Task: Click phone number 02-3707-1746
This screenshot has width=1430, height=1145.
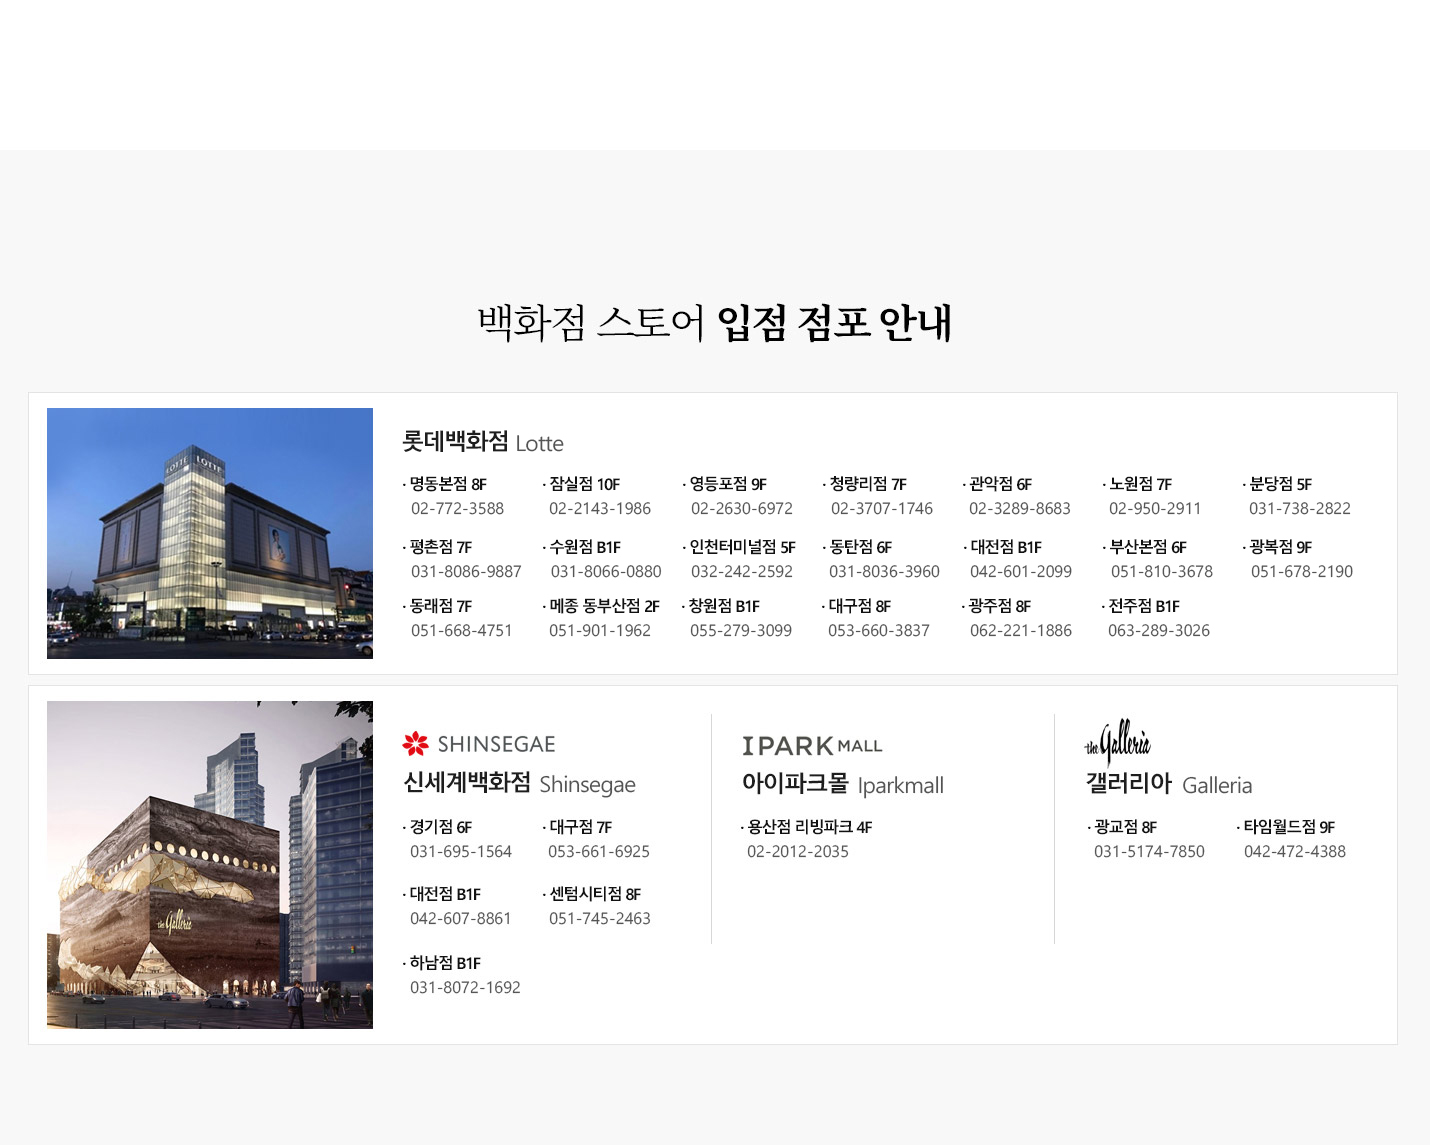Action: click(882, 509)
